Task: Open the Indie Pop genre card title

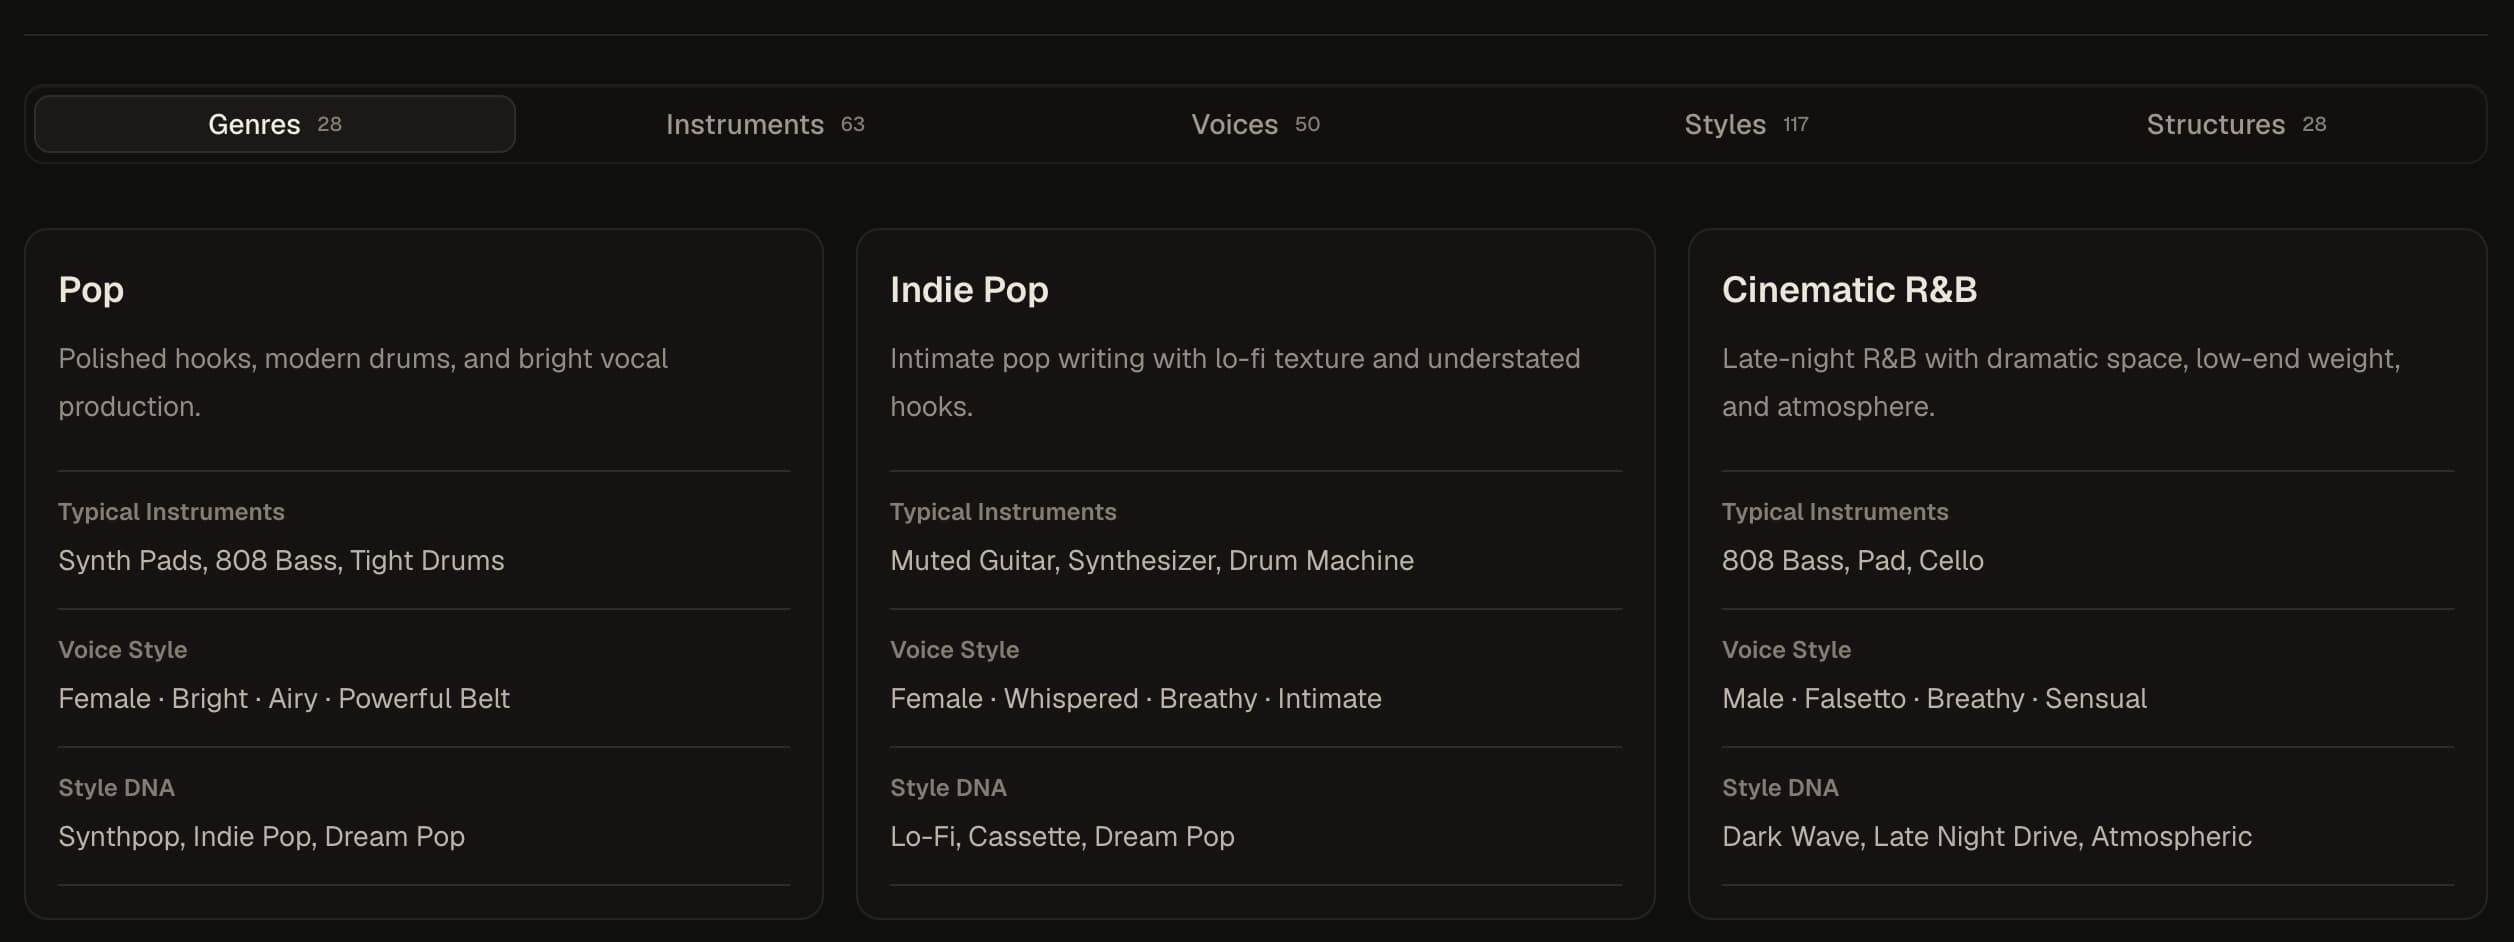Action: click(x=969, y=290)
